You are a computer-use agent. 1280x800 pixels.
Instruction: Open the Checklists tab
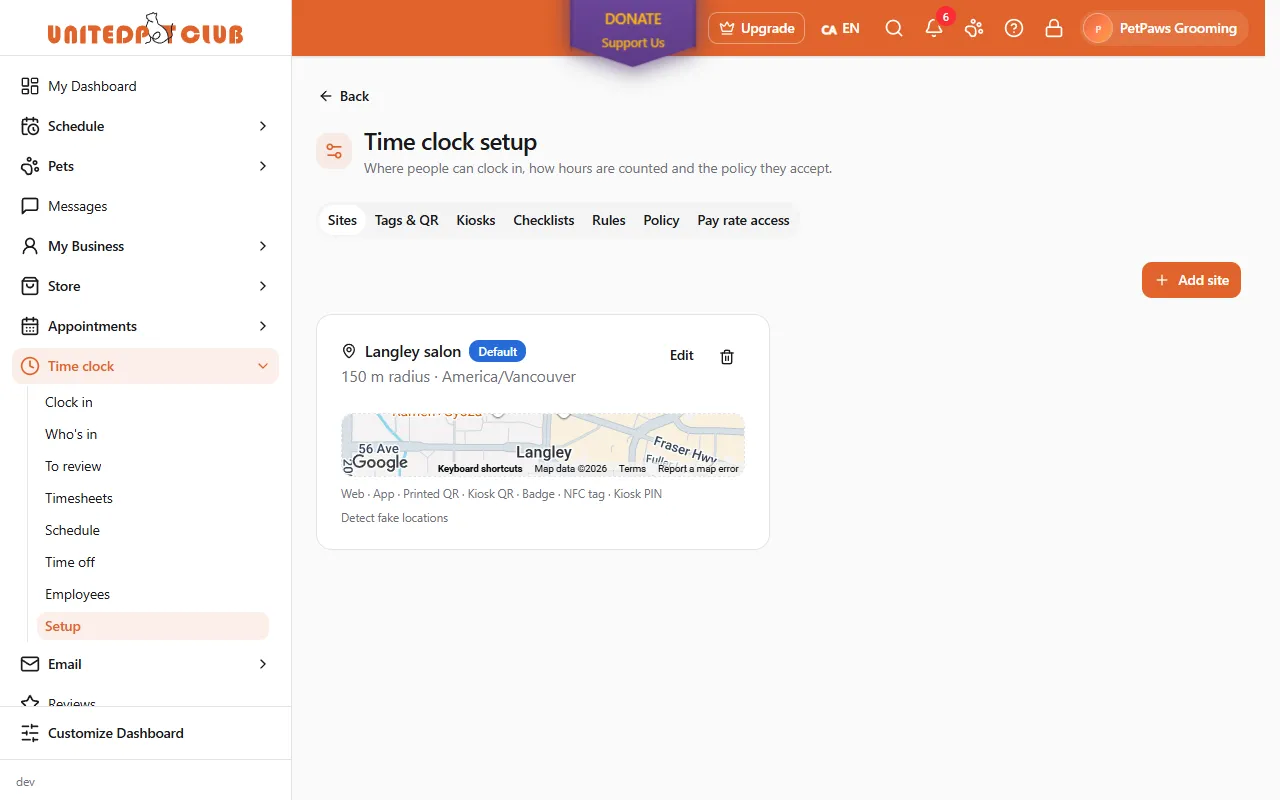(544, 220)
